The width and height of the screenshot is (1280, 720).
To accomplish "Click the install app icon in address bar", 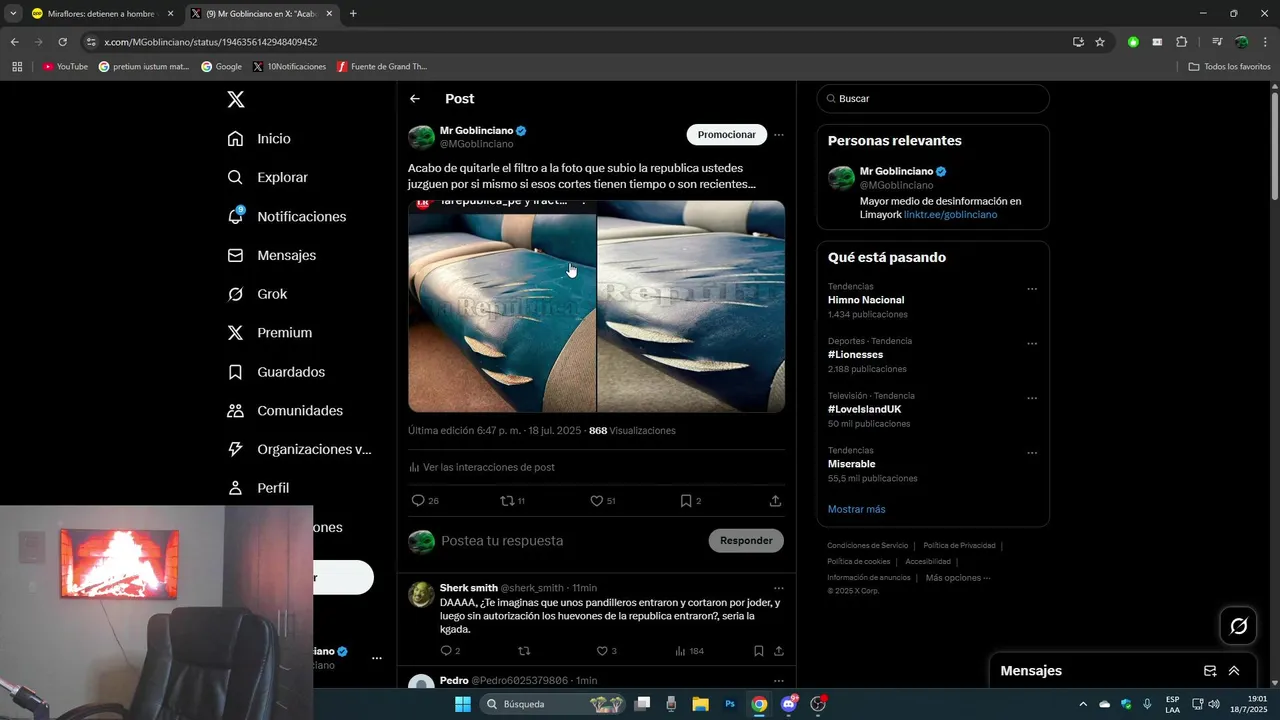I will point(1078,42).
